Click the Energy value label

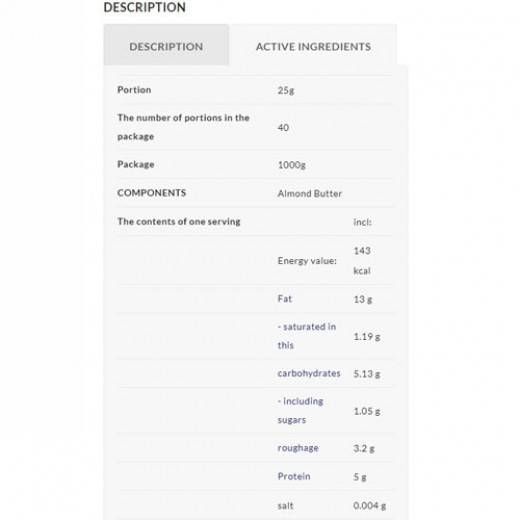[x=307, y=261]
